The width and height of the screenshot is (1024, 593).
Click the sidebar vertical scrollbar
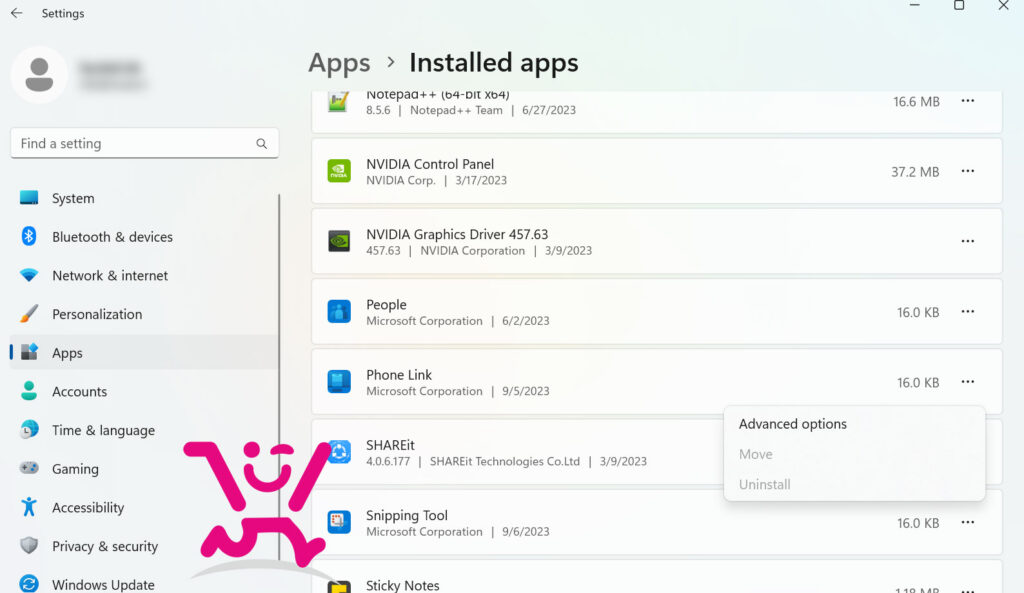[280, 377]
